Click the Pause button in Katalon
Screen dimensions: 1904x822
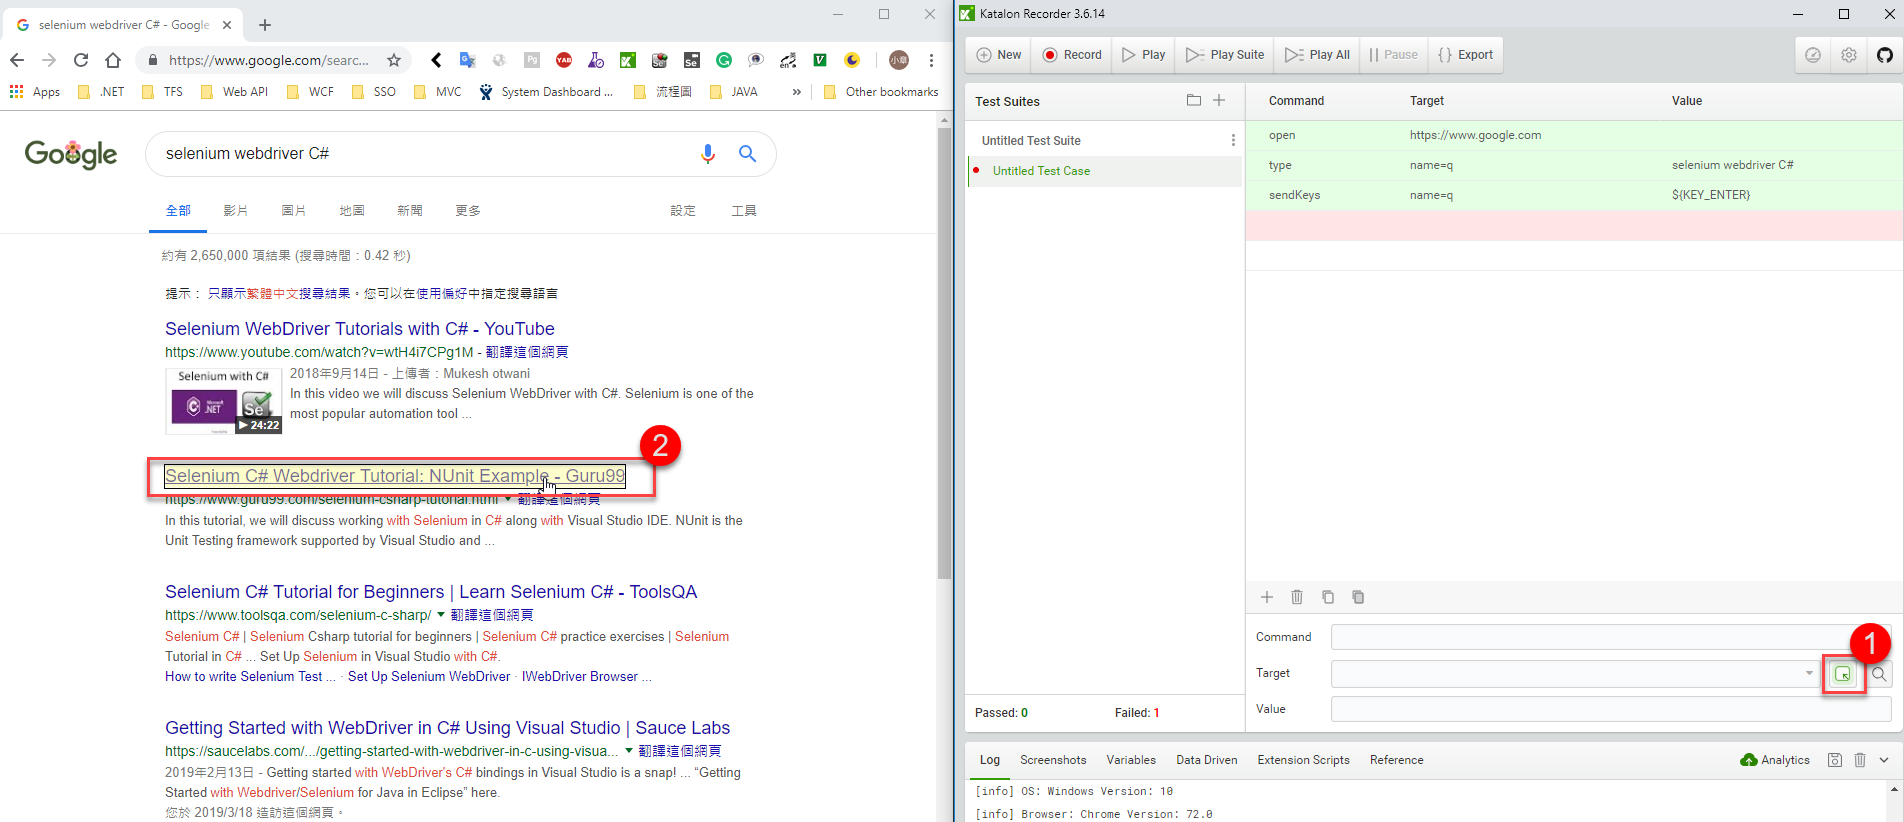pos(1393,55)
